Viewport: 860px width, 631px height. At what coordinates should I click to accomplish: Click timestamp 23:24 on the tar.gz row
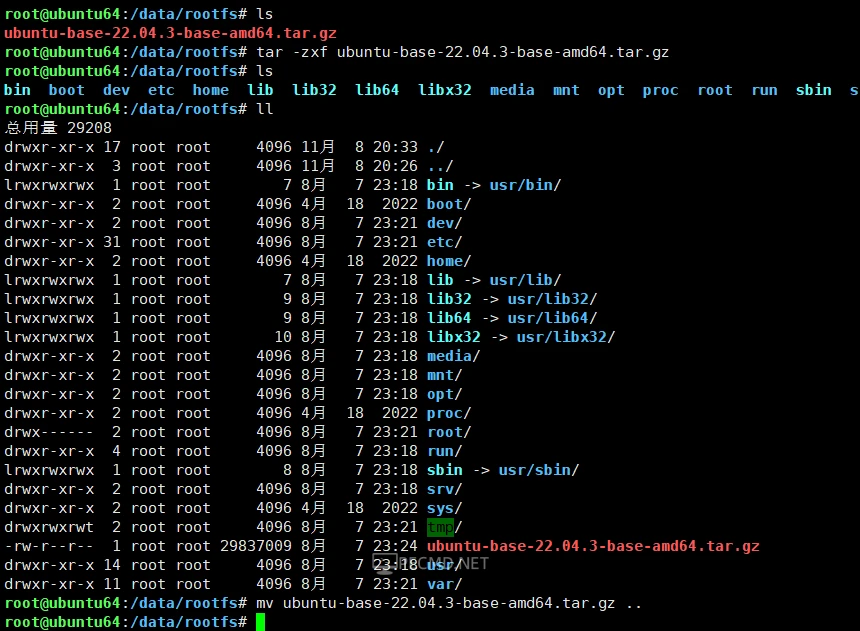[395, 547]
